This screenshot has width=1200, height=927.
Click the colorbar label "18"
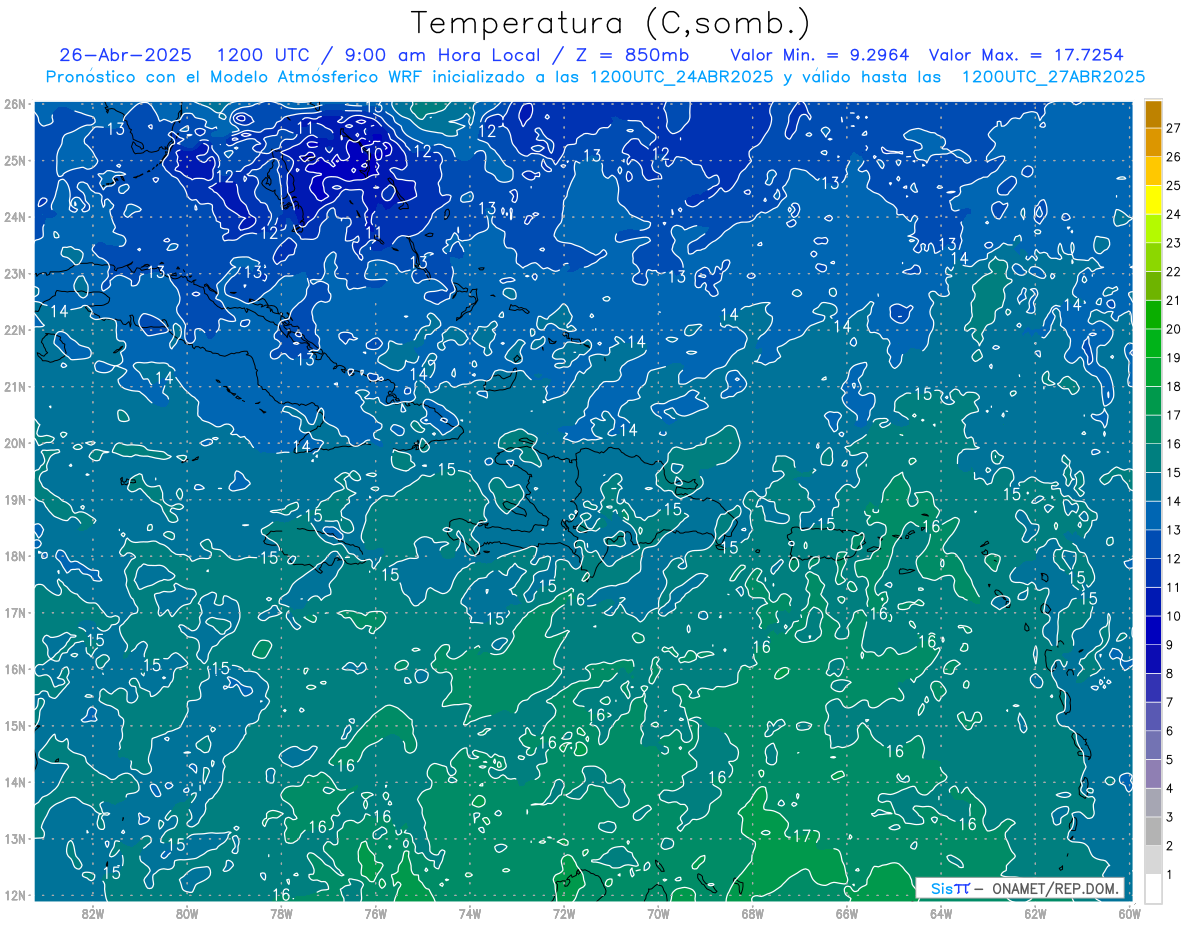point(1174,387)
